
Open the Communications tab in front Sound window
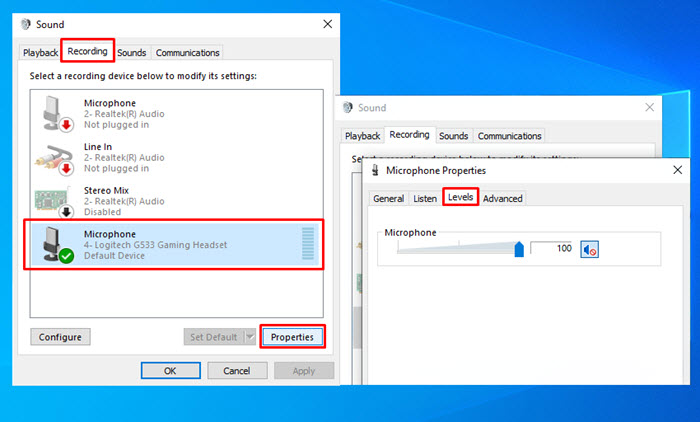[x=188, y=53]
